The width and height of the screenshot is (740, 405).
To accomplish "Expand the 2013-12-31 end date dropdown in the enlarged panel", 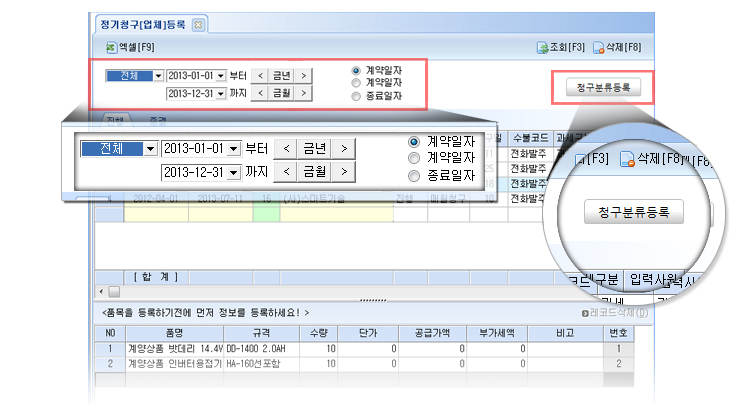I will 234,172.
